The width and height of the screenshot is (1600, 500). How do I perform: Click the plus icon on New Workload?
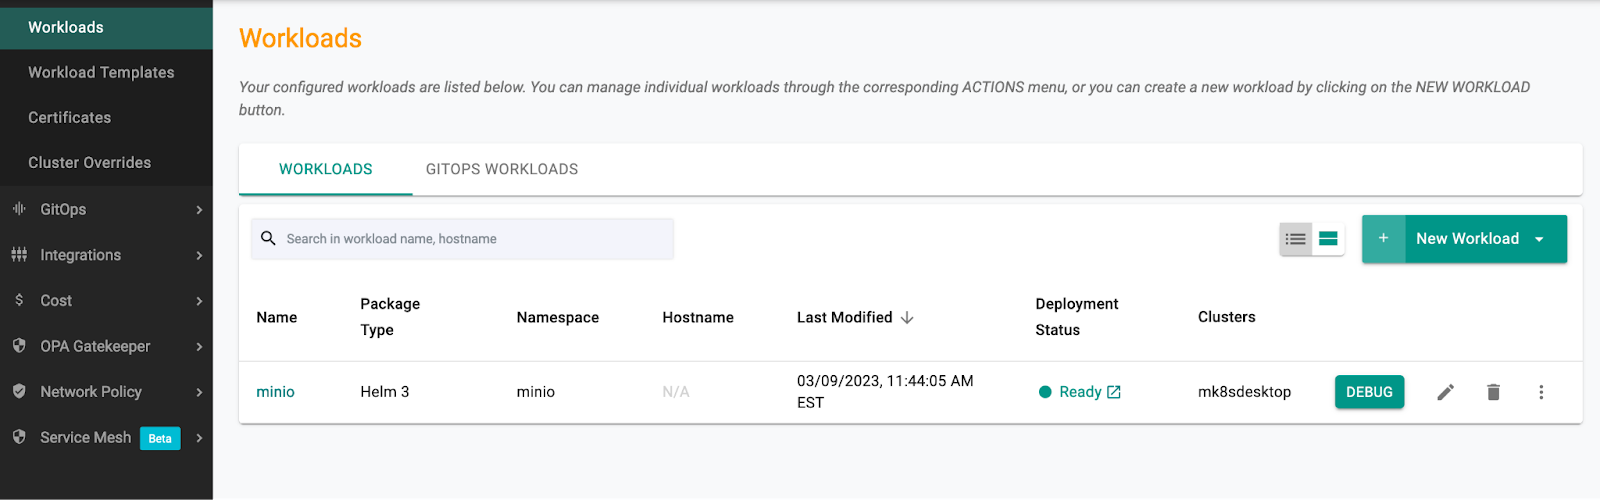[x=1383, y=239]
